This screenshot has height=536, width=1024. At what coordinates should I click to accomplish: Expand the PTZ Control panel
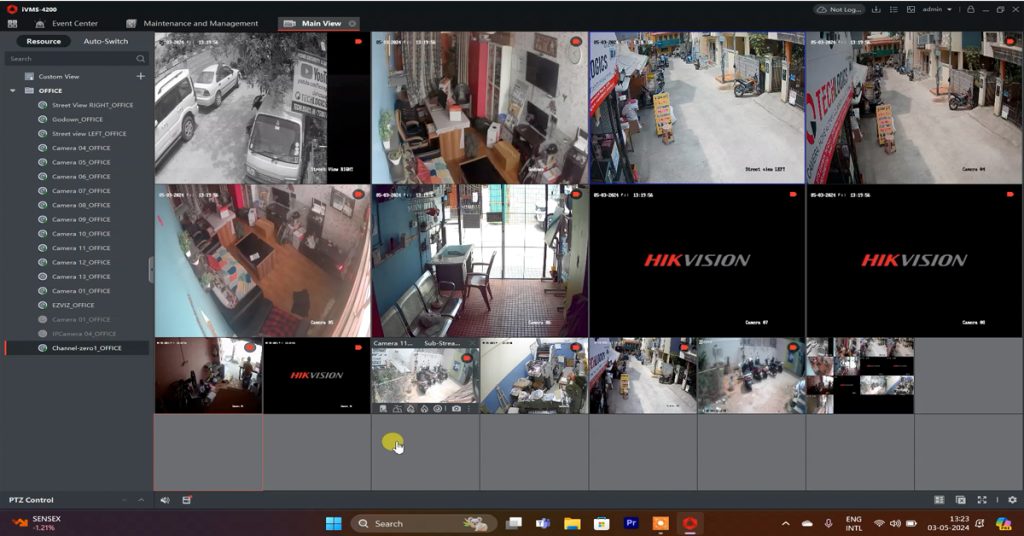pyautogui.click(x=140, y=500)
